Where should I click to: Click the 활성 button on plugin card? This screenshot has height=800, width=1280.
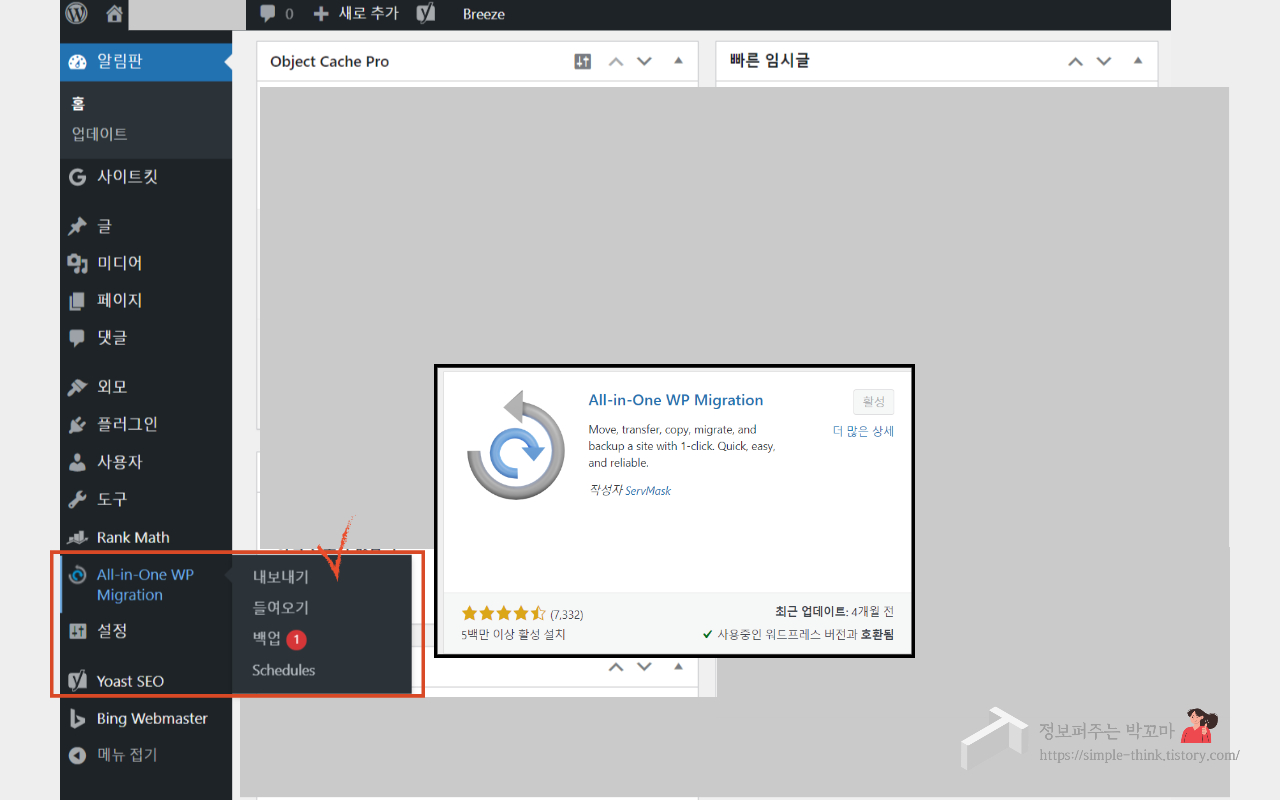pos(873,402)
